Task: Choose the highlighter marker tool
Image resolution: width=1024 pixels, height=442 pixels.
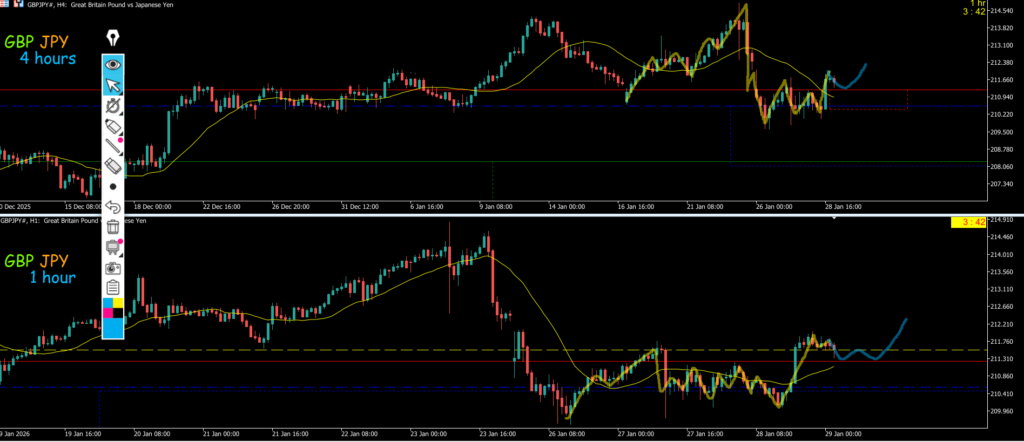Action: [113, 126]
